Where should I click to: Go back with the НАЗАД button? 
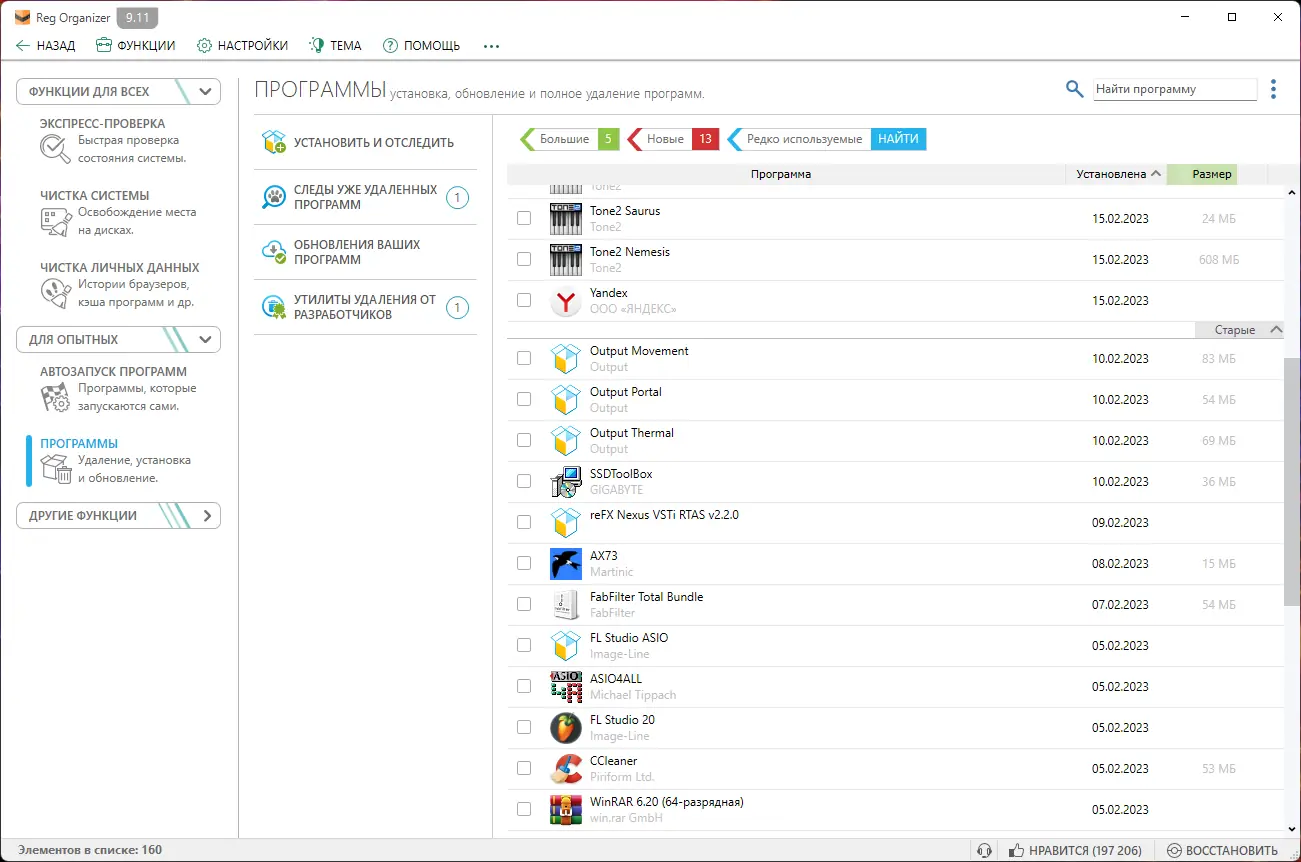coord(45,45)
